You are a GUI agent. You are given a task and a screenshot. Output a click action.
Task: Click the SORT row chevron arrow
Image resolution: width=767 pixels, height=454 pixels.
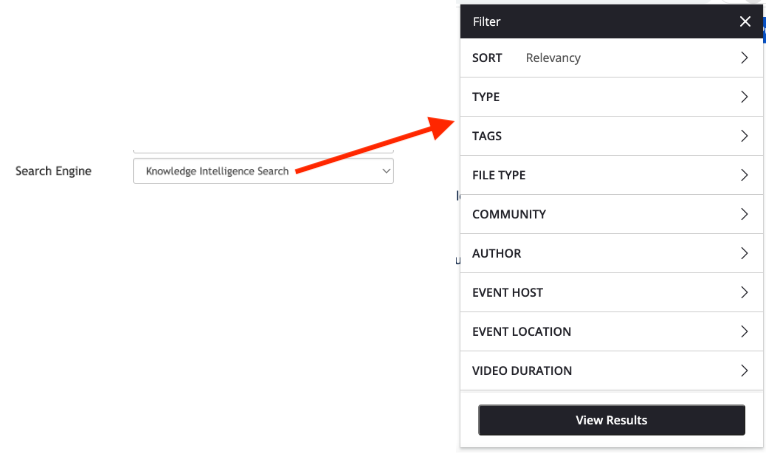(x=744, y=58)
